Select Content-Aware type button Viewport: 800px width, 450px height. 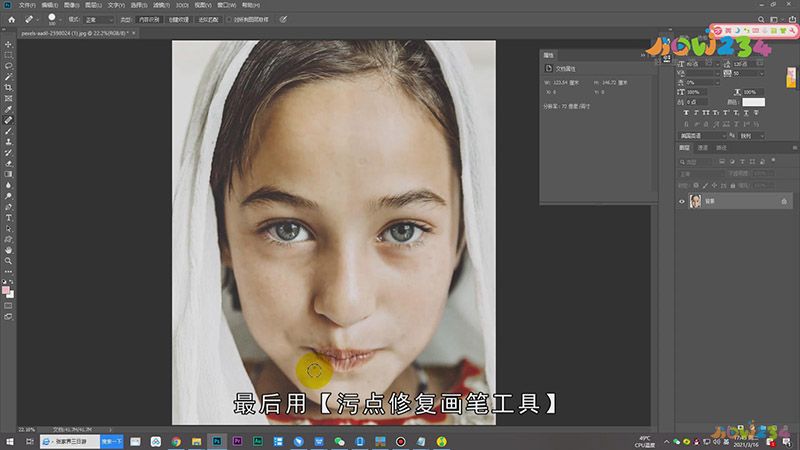click(149, 19)
